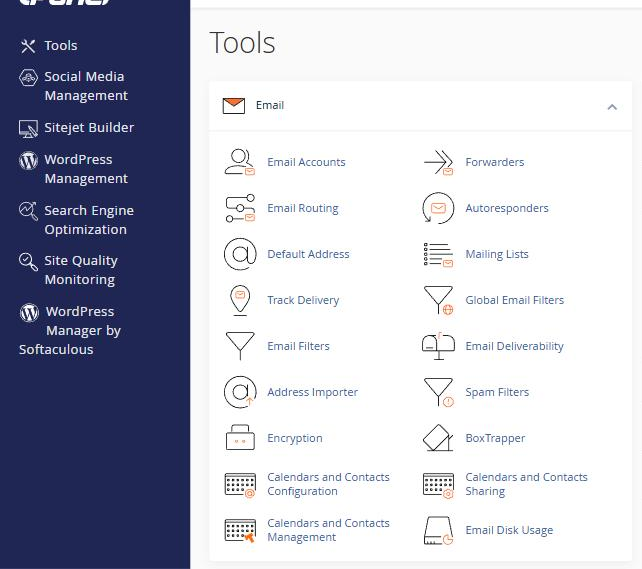The image size is (642, 569).
Task: Click the Email Deliverability mailbox icon
Action: [438, 346]
